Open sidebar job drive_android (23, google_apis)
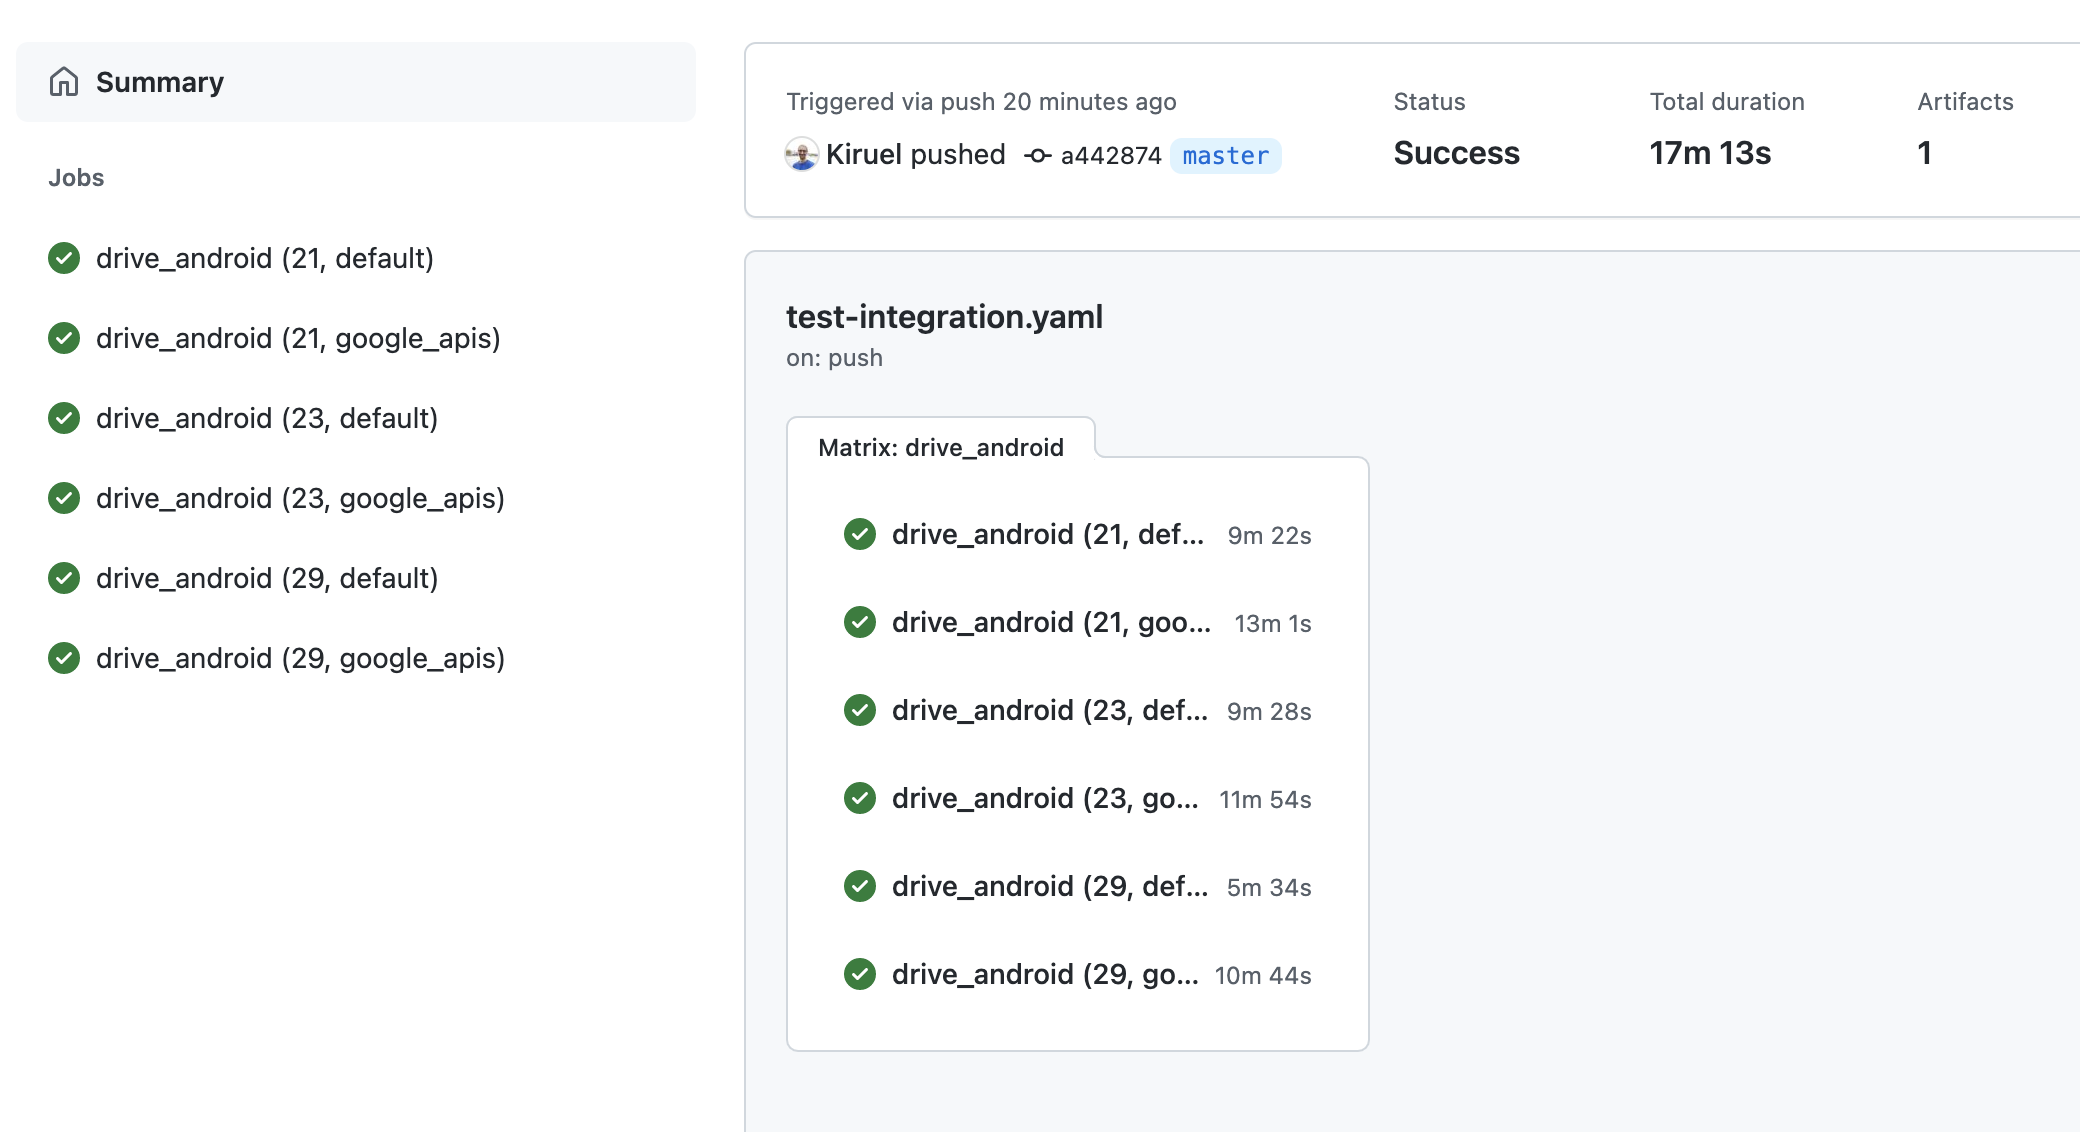Image resolution: width=2080 pixels, height=1132 pixels. click(300, 498)
